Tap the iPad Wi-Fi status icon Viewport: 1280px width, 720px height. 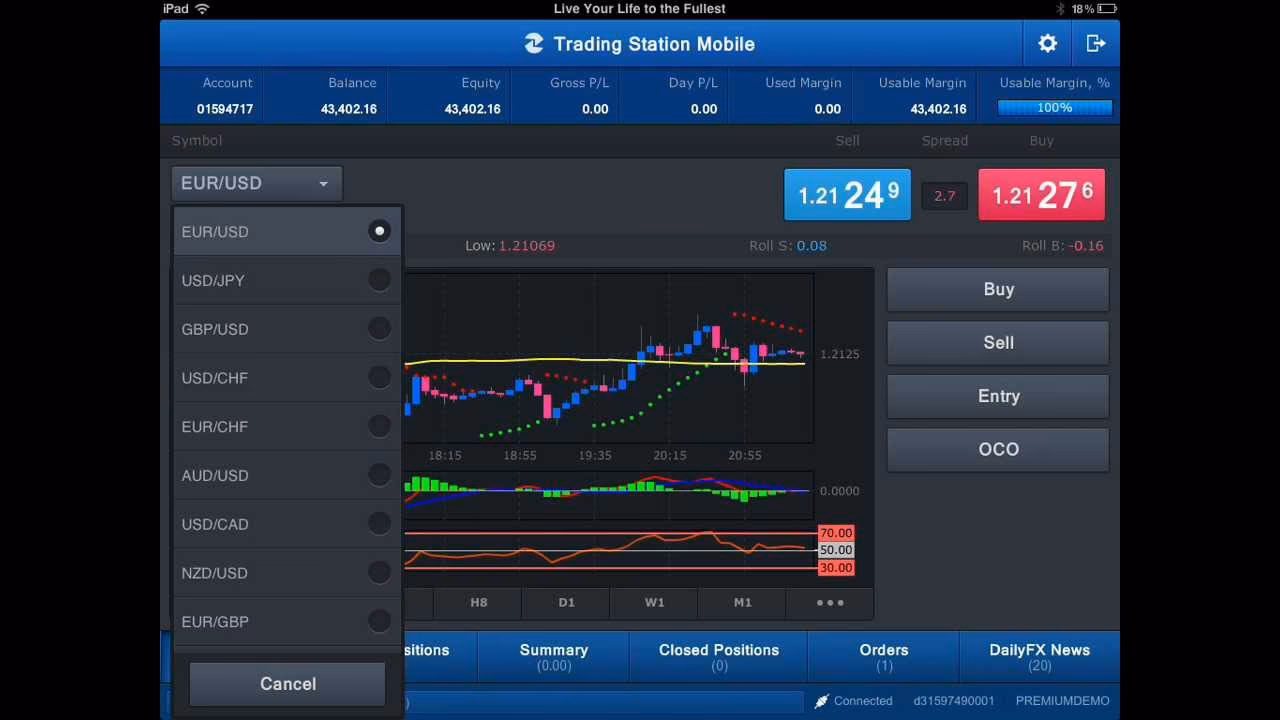[203, 8]
